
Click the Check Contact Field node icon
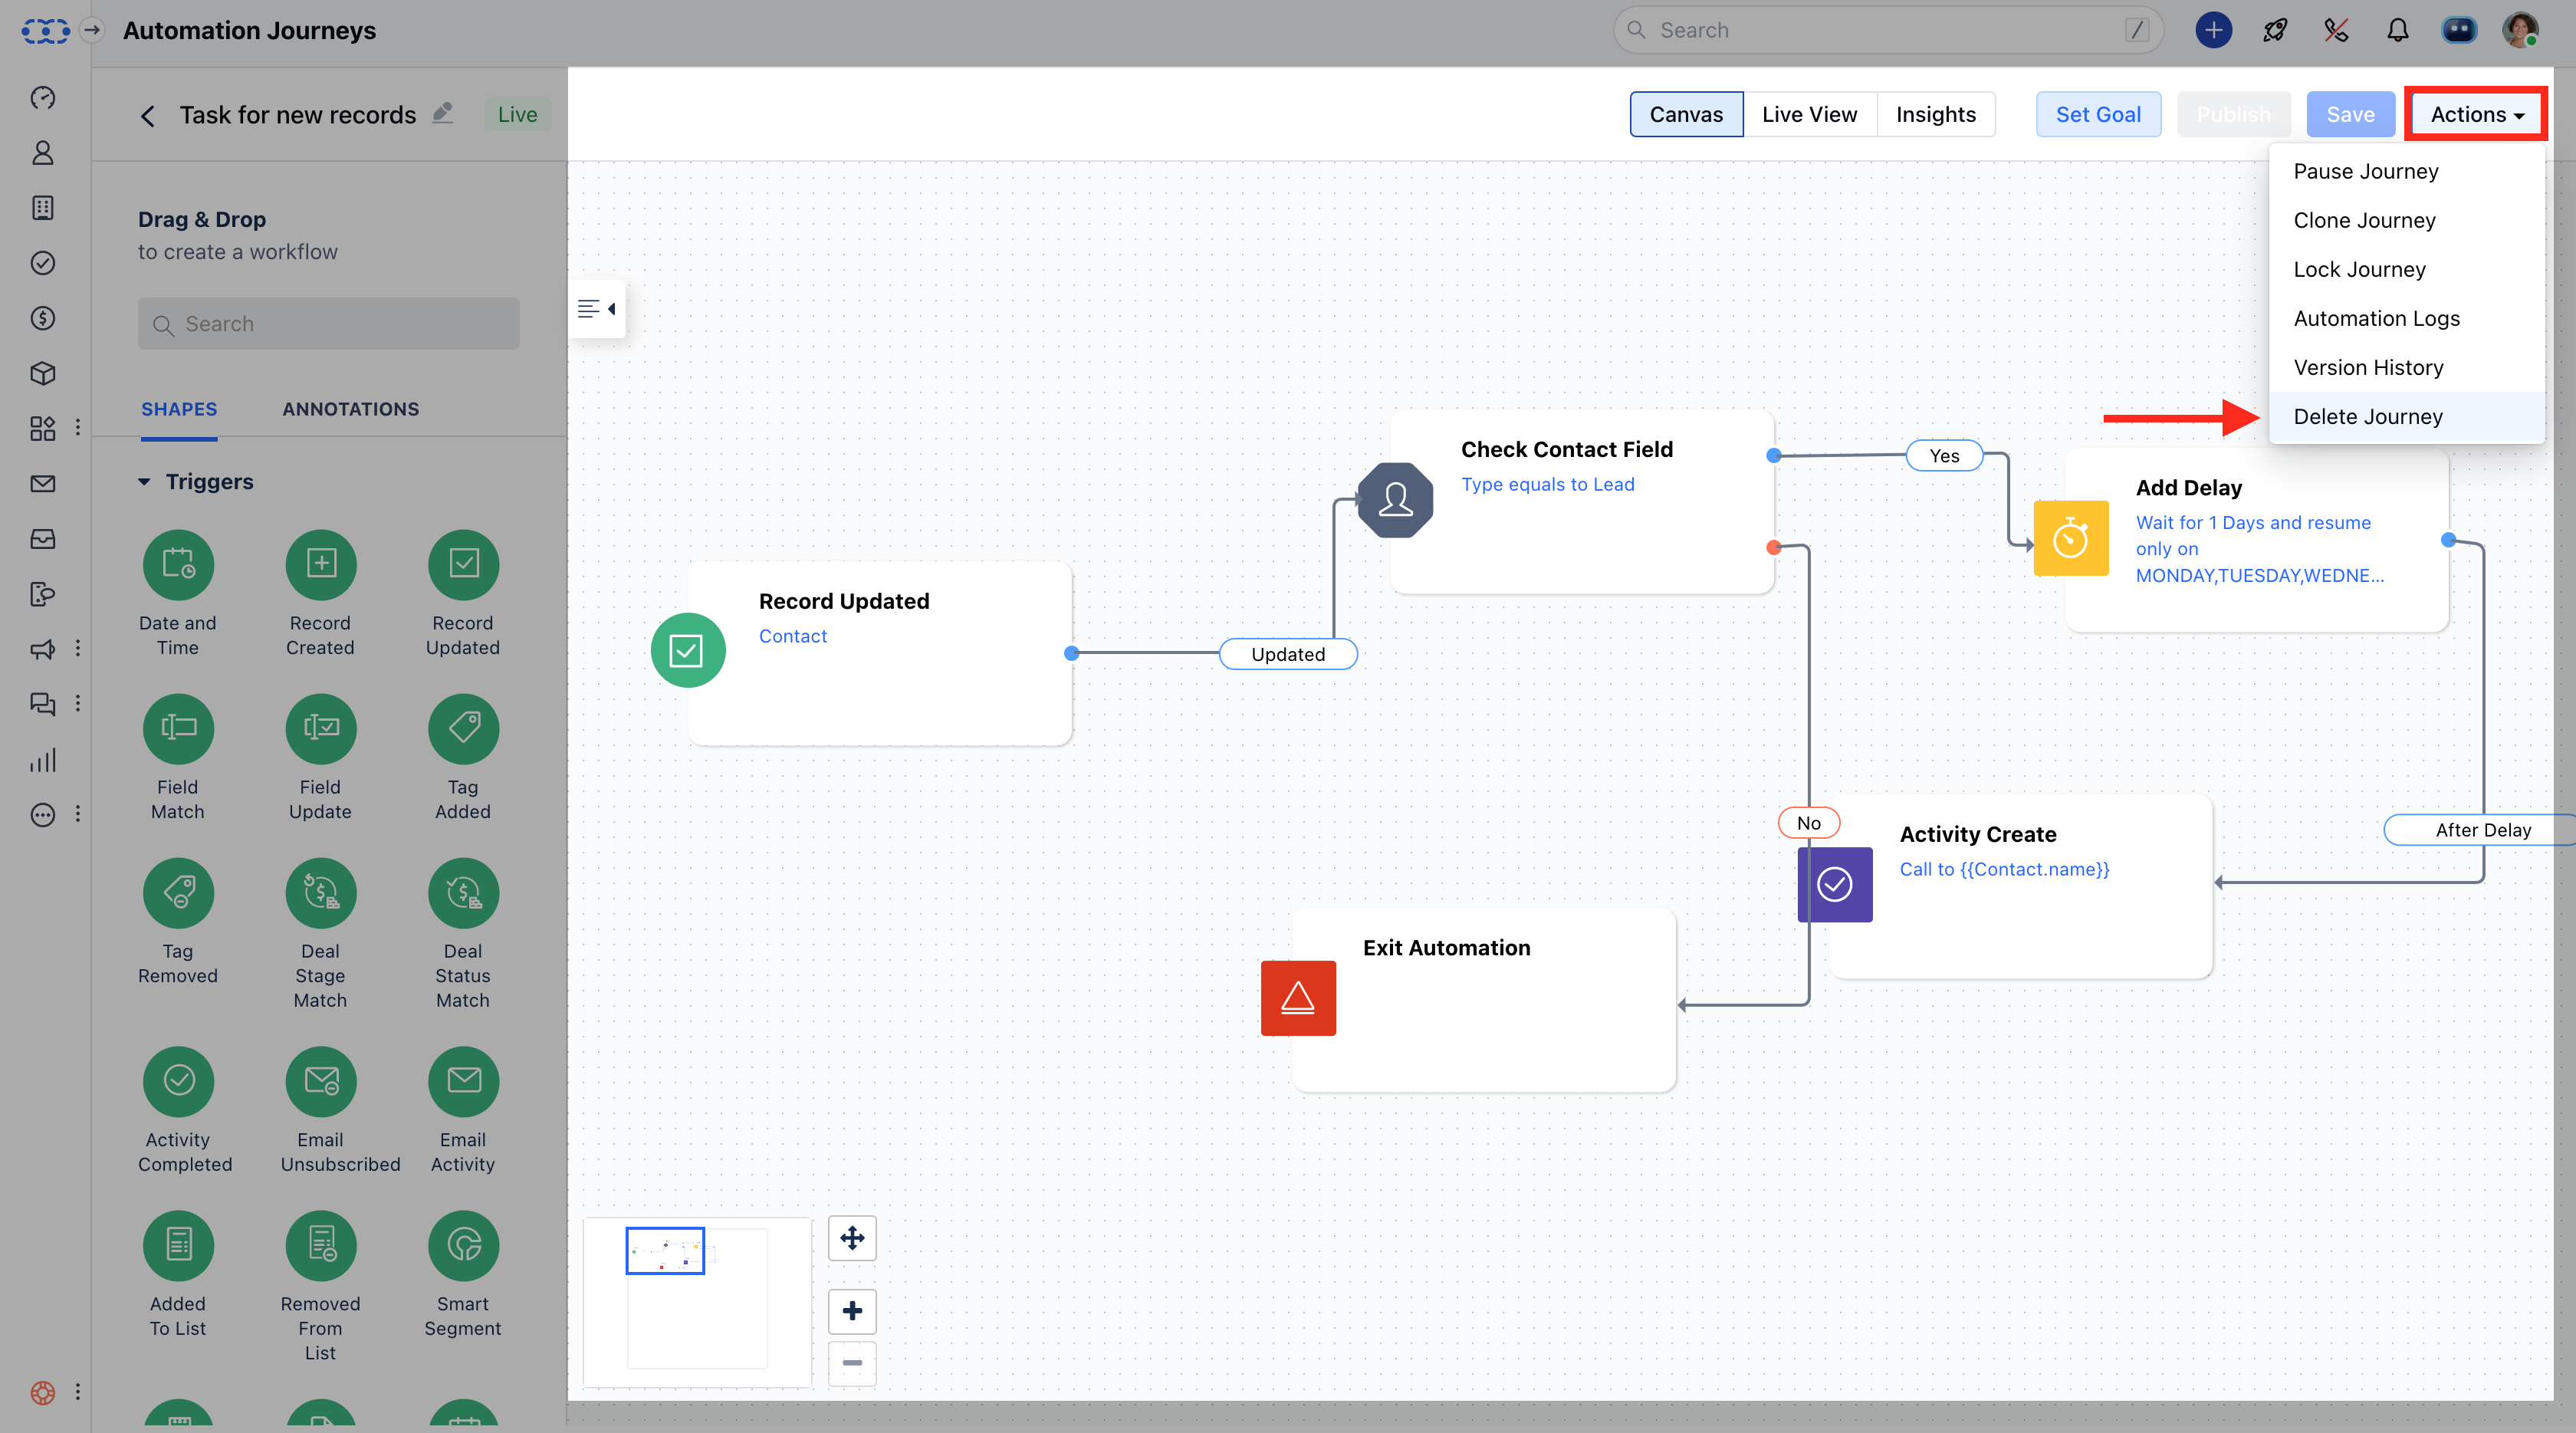[x=1395, y=500]
